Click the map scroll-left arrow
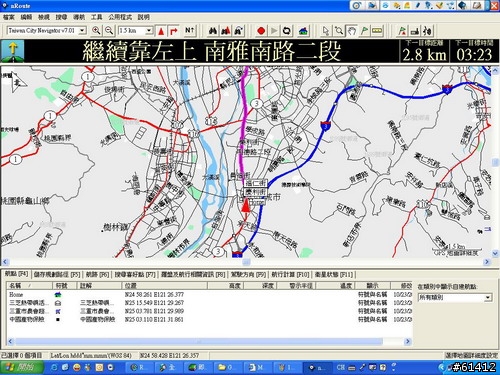Image resolution: width=500 pixels, height=375 pixels. click(5, 262)
